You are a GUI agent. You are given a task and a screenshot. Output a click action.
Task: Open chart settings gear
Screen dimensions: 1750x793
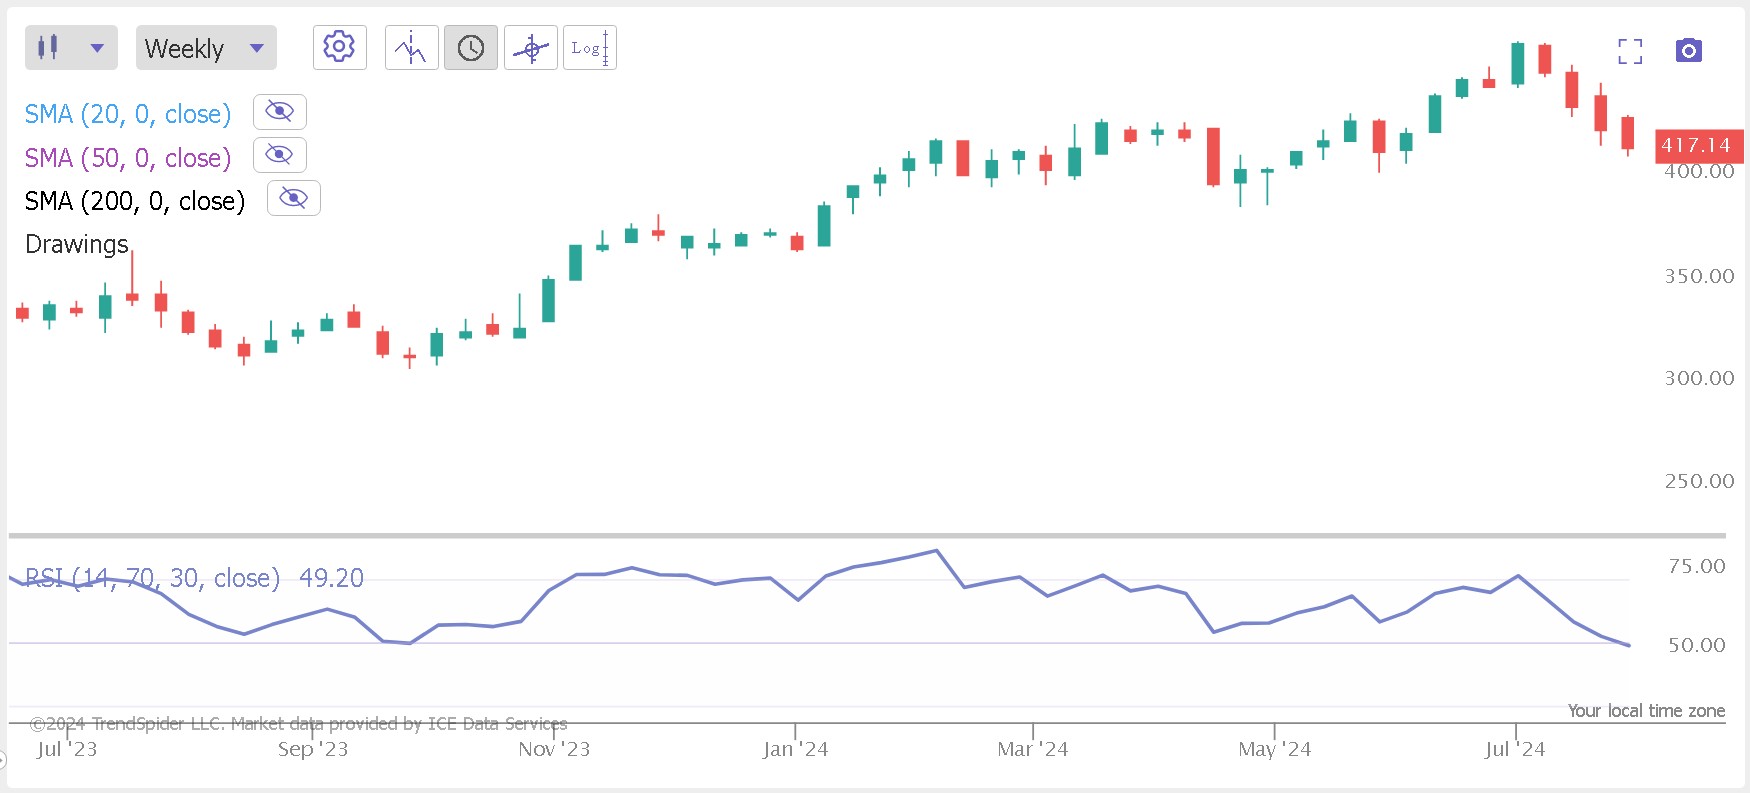click(339, 47)
